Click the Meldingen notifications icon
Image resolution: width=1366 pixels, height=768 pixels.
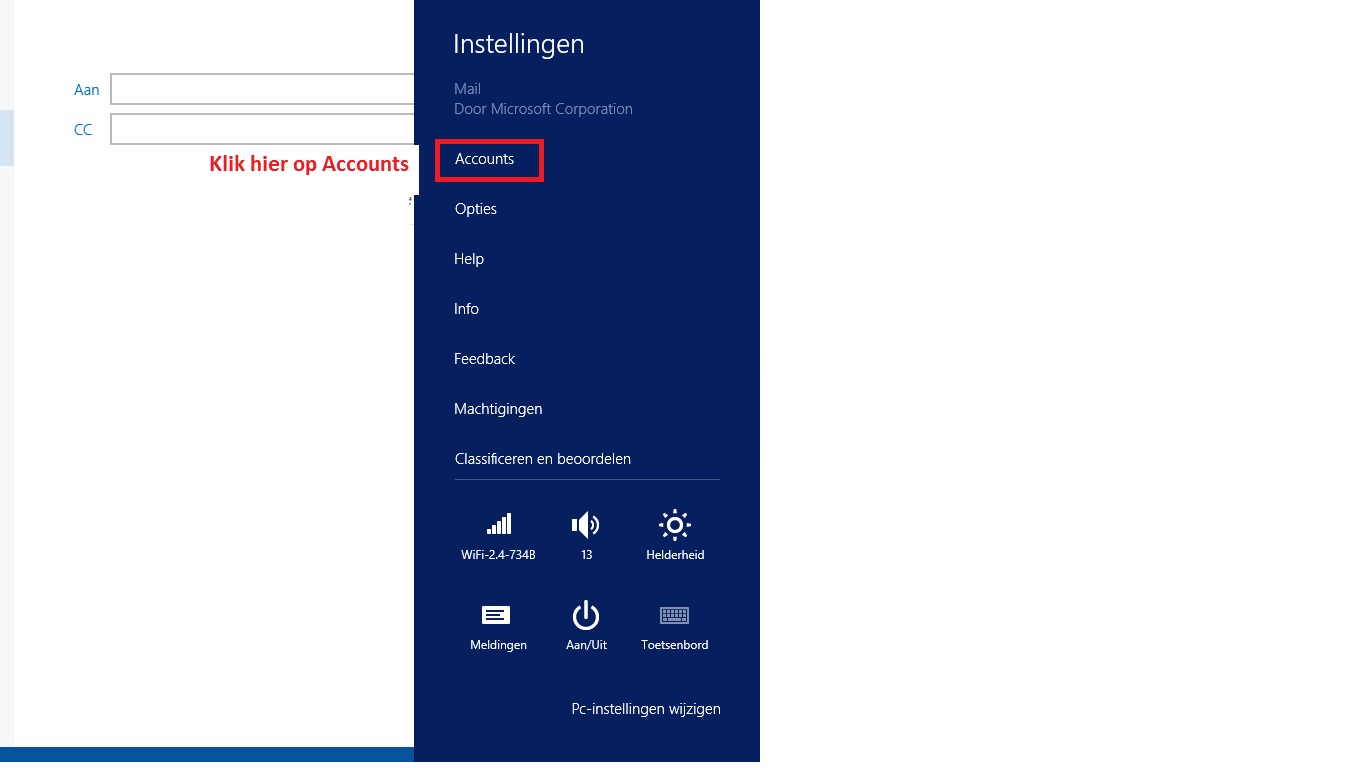pyautogui.click(x=497, y=616)
